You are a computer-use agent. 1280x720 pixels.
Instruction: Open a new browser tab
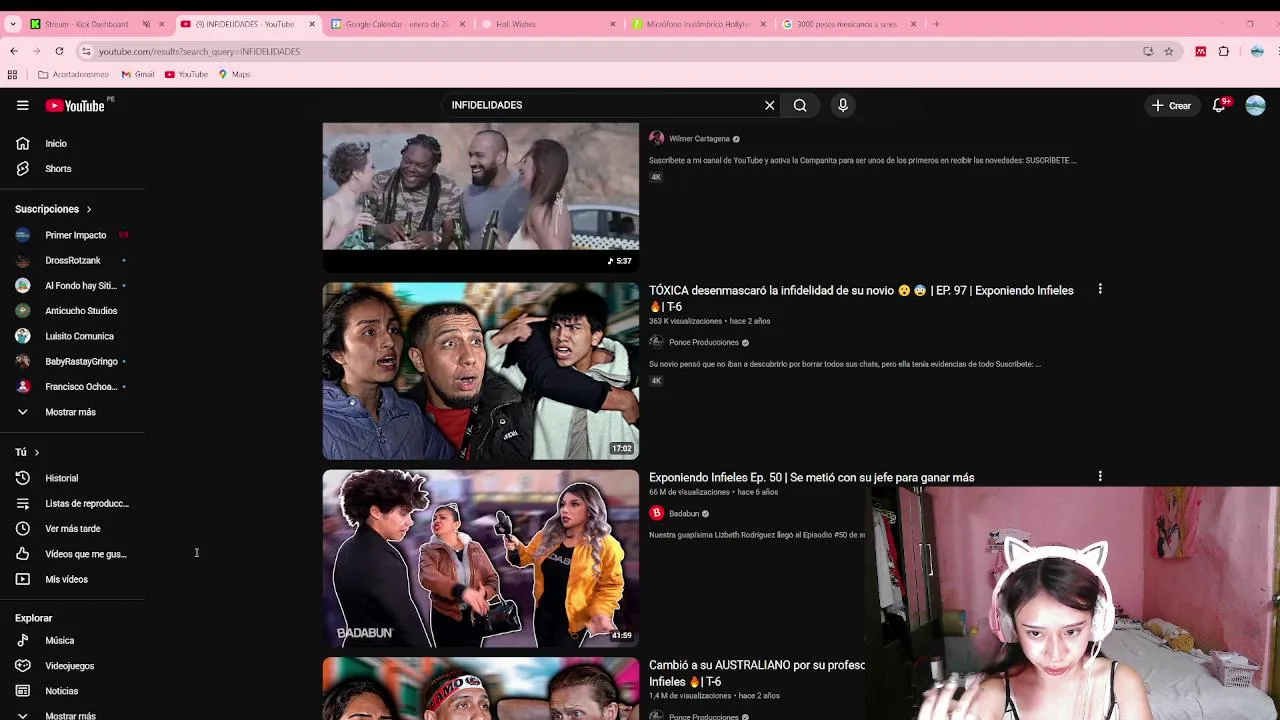click(x=936, y=24)
